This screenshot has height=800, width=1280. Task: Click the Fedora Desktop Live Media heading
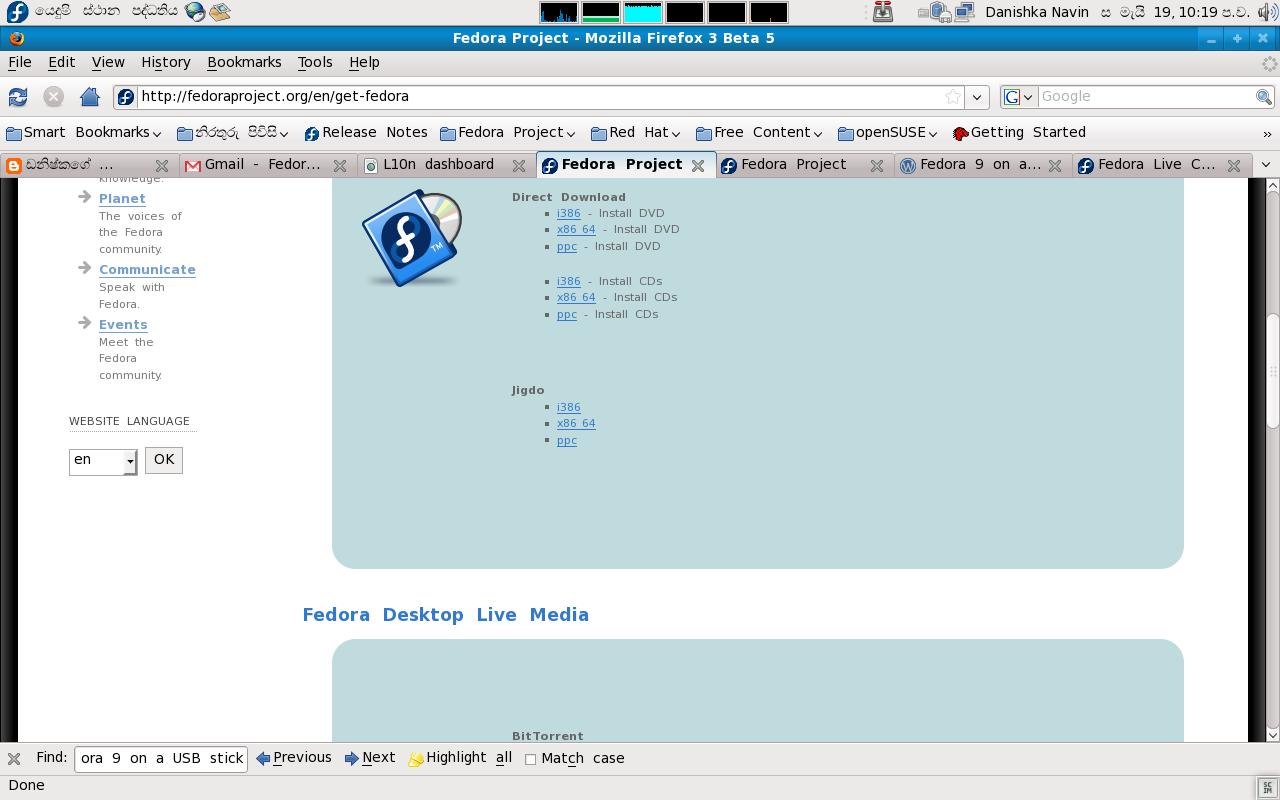pyautogui.click(x=446, y=615)
